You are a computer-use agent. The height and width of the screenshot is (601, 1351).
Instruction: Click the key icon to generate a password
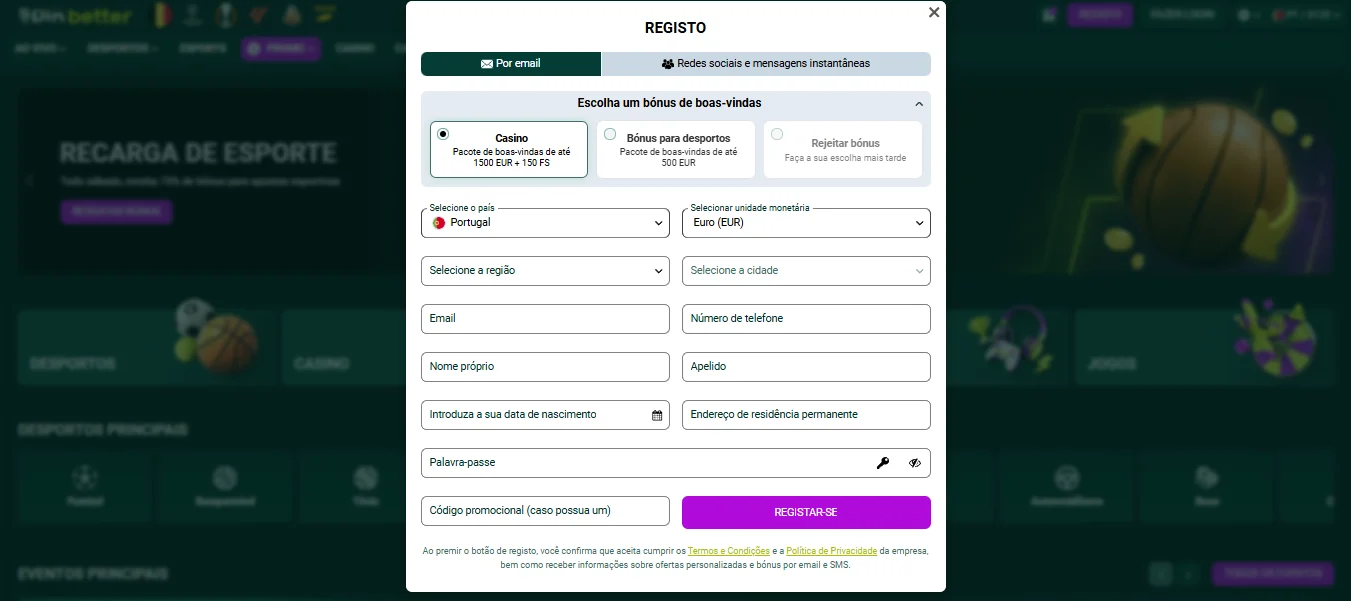pyautogui.click(x=883, y=462)
